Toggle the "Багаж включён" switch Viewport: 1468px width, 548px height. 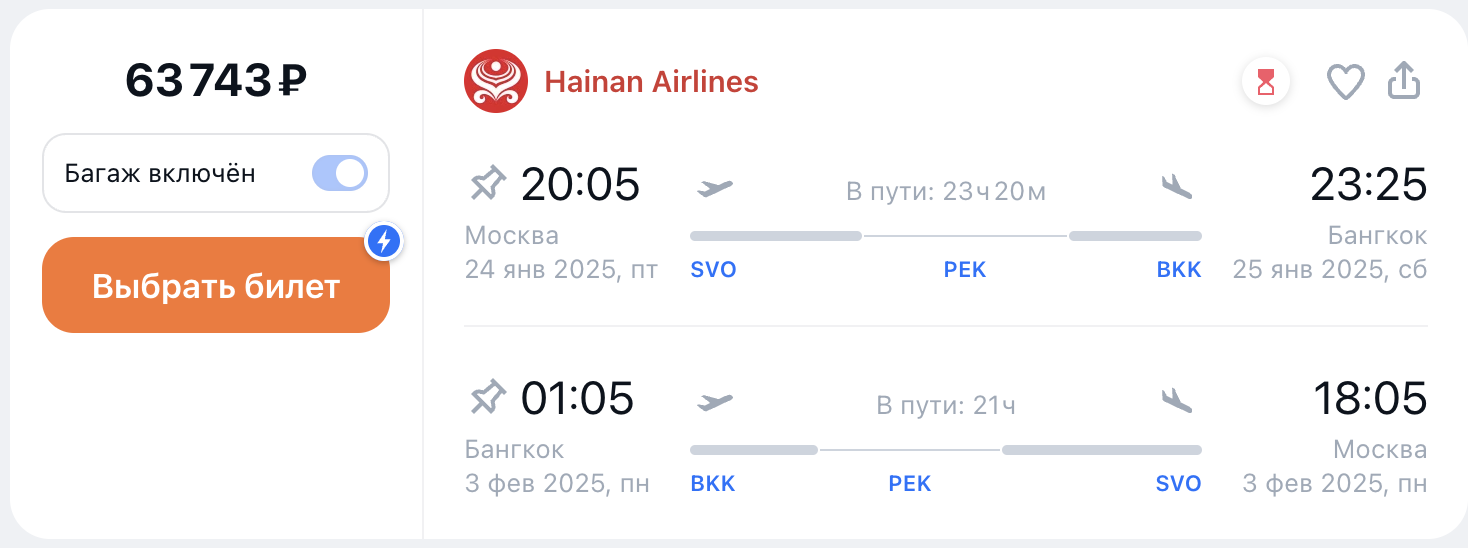point(340,174)
